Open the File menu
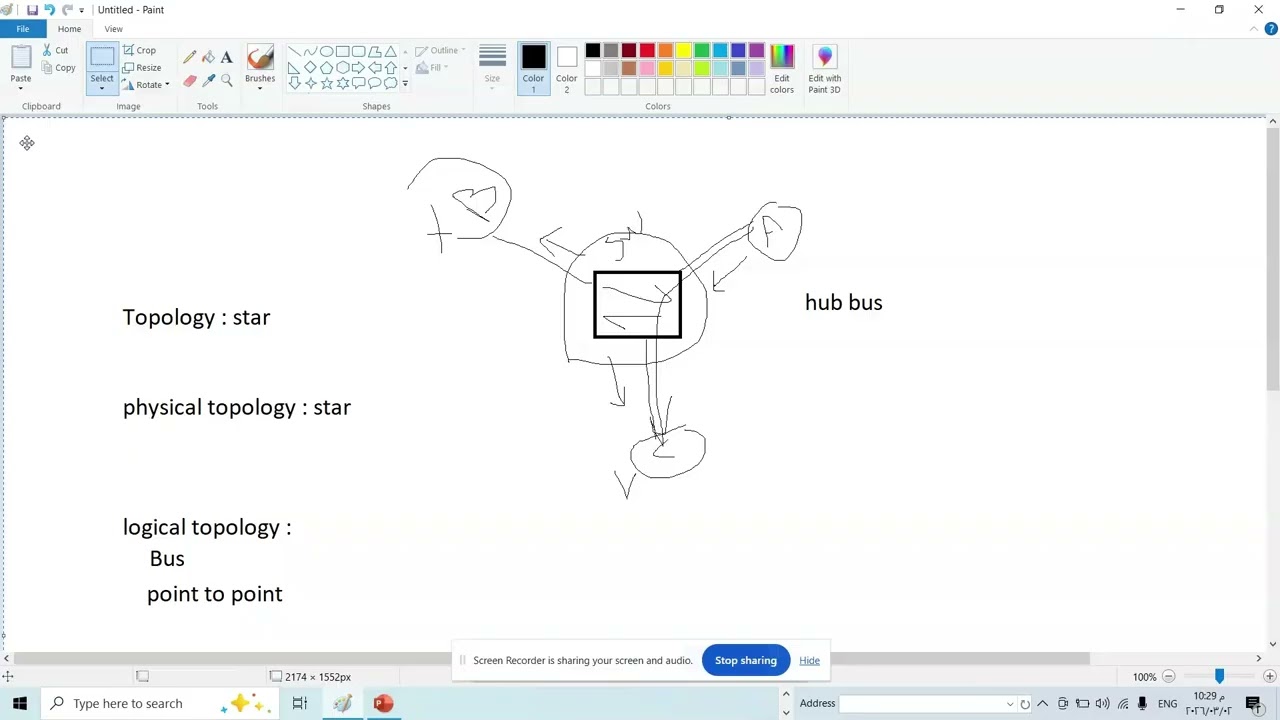The height and width of the screenshot is (720, 1280). click(x=22, y=29)
